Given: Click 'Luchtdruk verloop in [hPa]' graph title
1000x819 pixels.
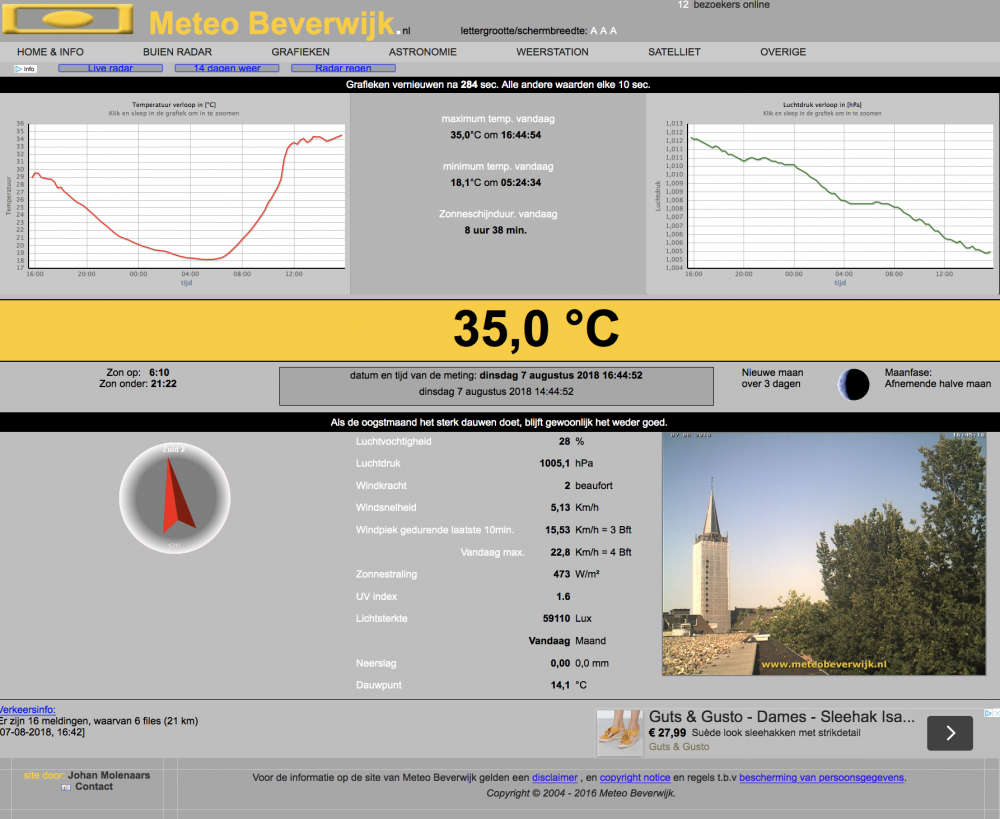Looking at the screenshot, I should click(x=822, y=105).
